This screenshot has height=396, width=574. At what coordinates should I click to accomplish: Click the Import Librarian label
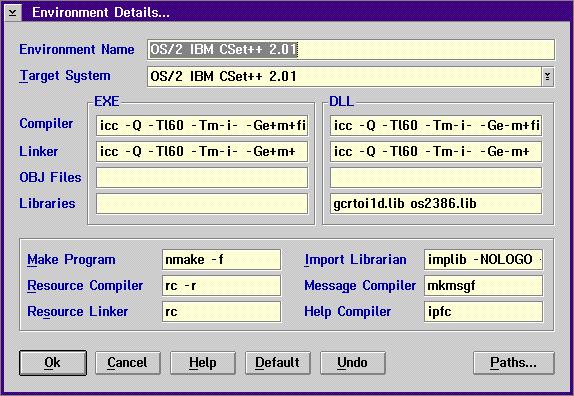pyautogui.click(x=355, y=259)
